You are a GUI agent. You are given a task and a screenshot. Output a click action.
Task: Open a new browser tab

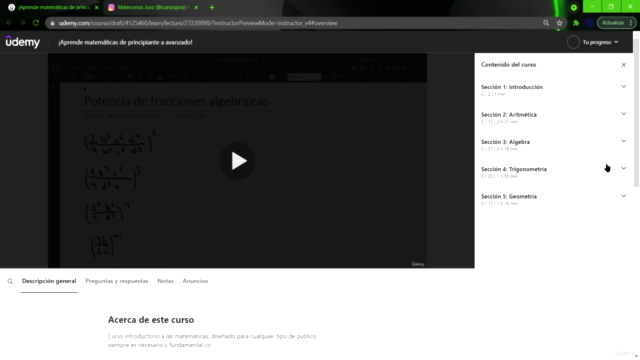pos(212,7)
